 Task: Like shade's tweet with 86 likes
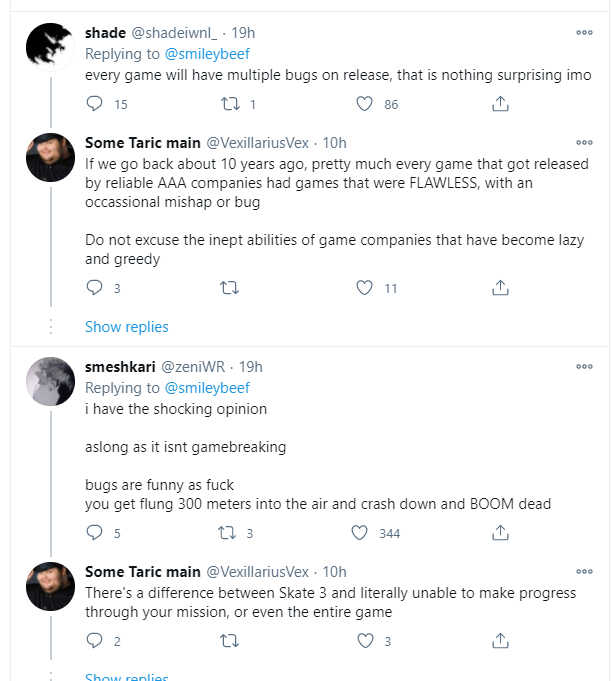click(x=365, y=103)
